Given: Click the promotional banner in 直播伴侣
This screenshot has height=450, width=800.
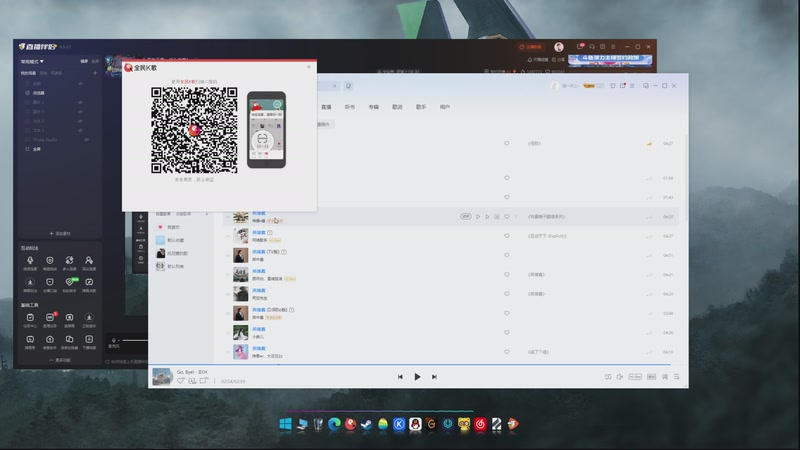Looking at the screenshot, I should point(610,60).
